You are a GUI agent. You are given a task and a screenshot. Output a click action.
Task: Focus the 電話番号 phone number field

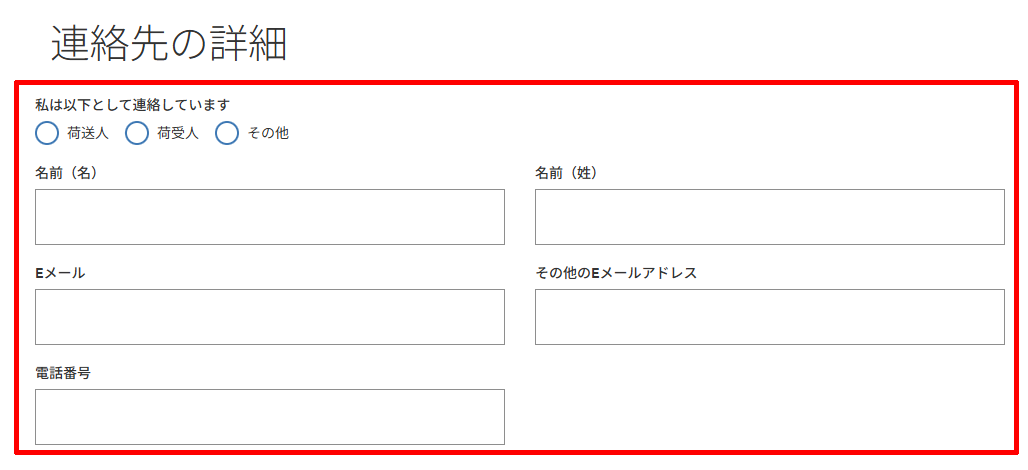pos(269,417)
